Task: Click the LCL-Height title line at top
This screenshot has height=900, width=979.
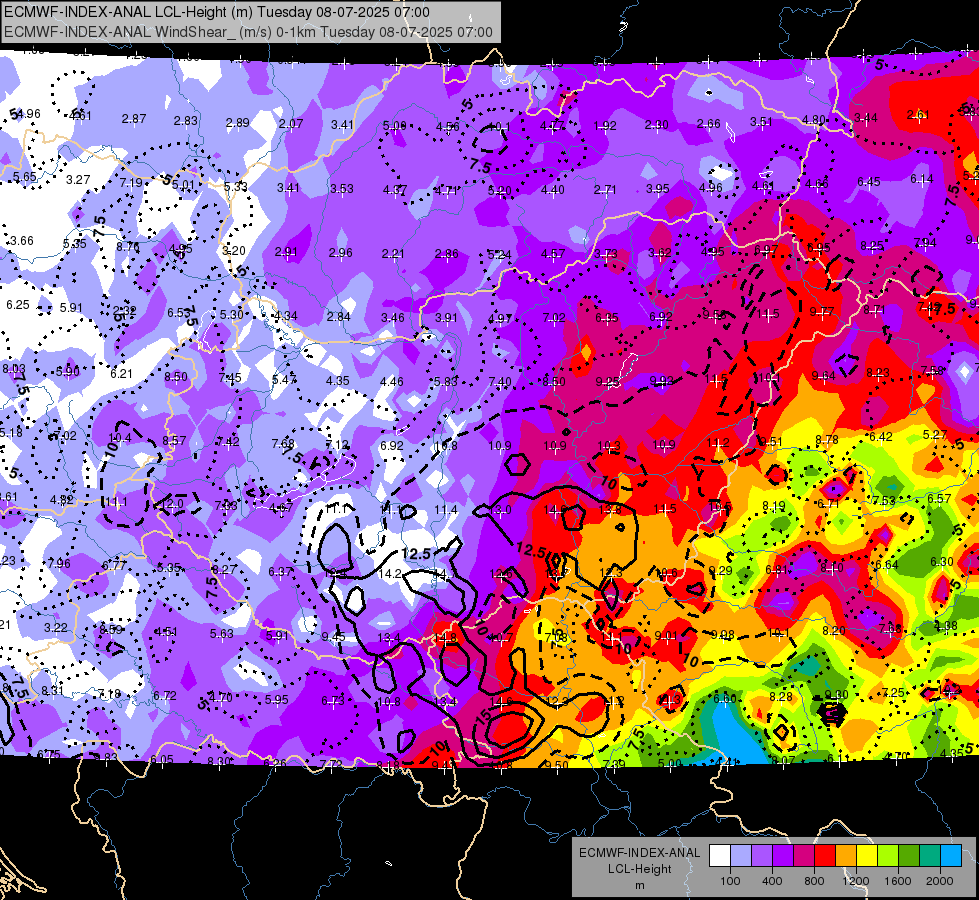Action: [x=217, y=12]
